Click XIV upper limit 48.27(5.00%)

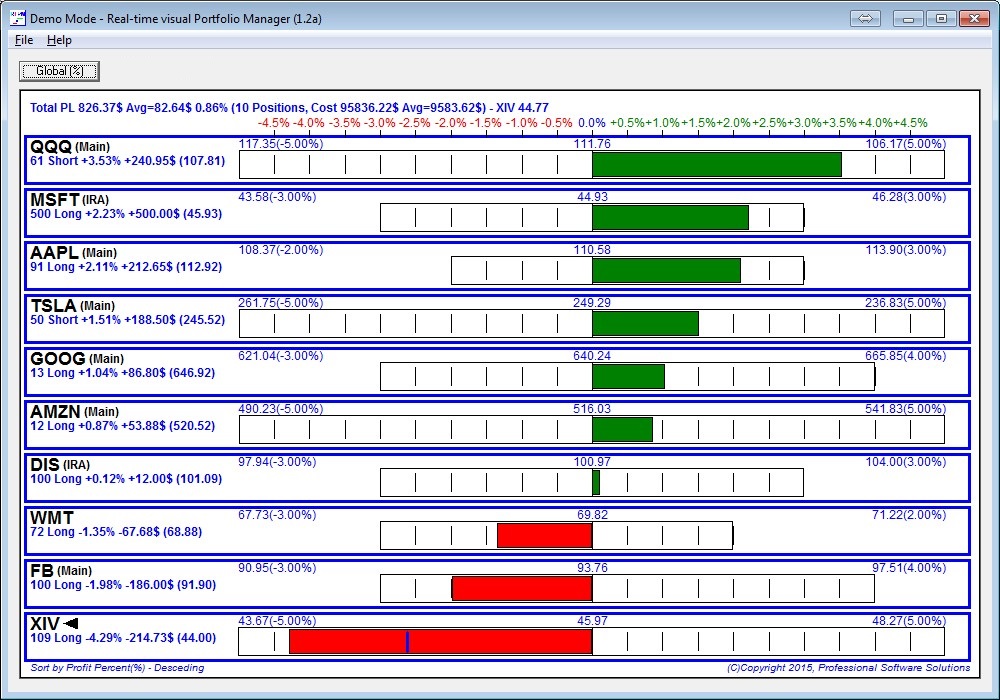pyautogui.click(x=909, y=620)
